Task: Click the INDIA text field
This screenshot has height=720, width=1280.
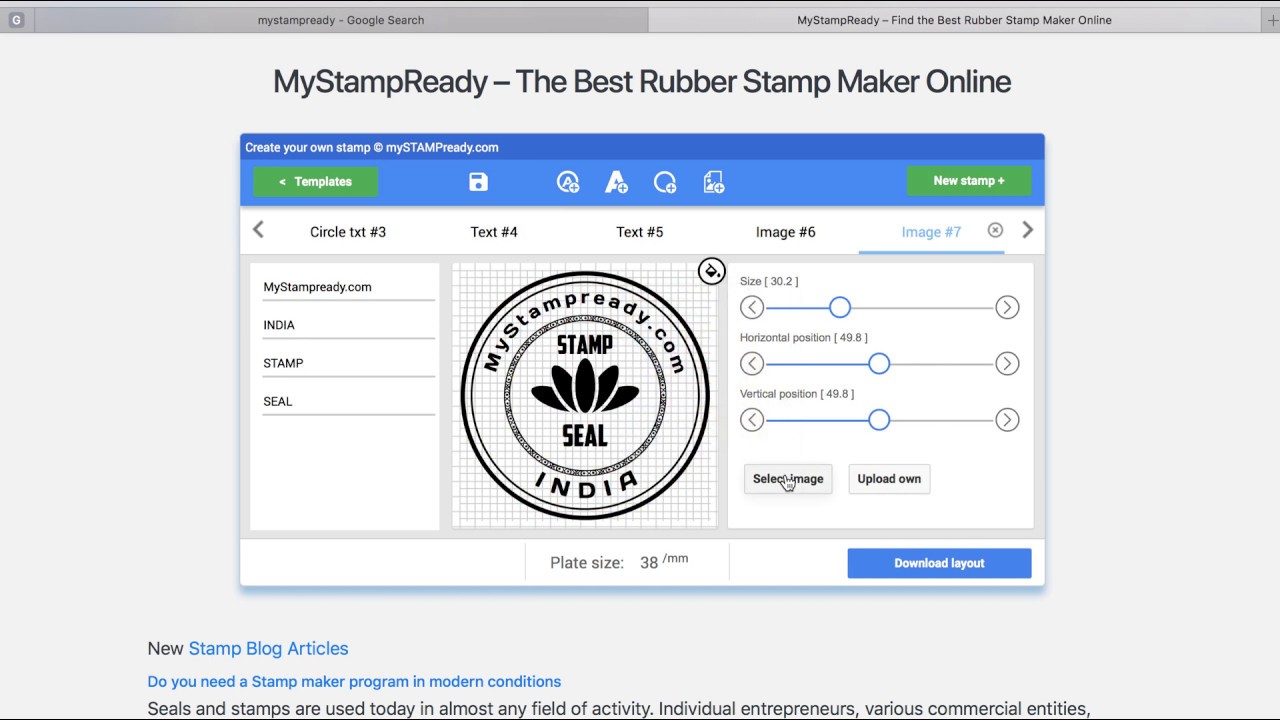Action: 349,325
